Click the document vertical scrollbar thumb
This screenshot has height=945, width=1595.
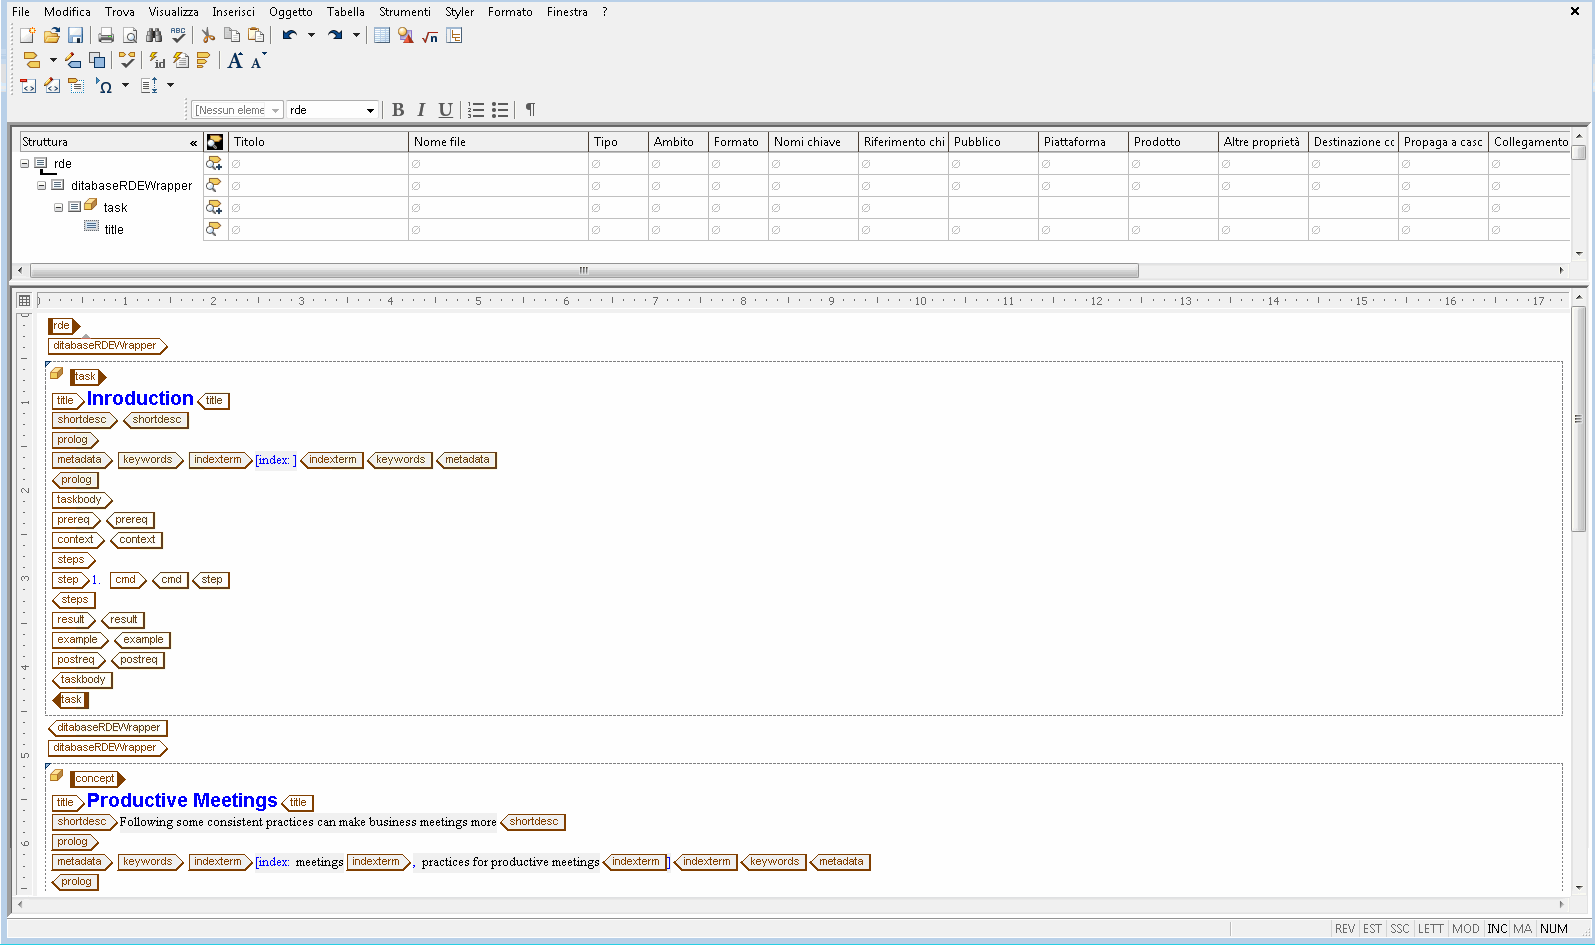point(1579,419)
